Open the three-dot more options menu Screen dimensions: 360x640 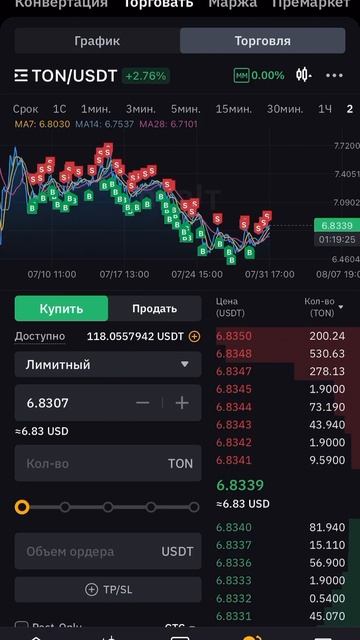tap(334, 76)
